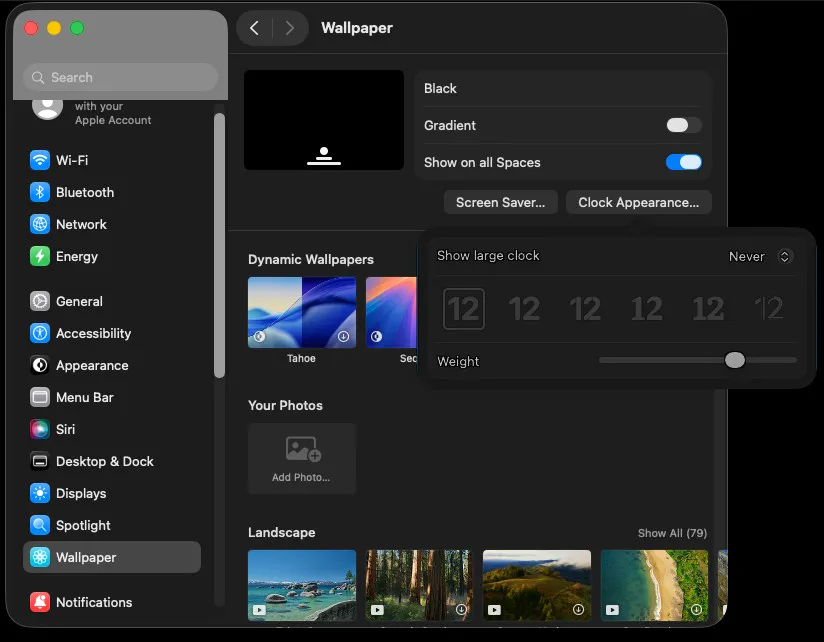The image size is (824, 642).
Task: Click the Displays sun icon
Action: tap(40, 493)
